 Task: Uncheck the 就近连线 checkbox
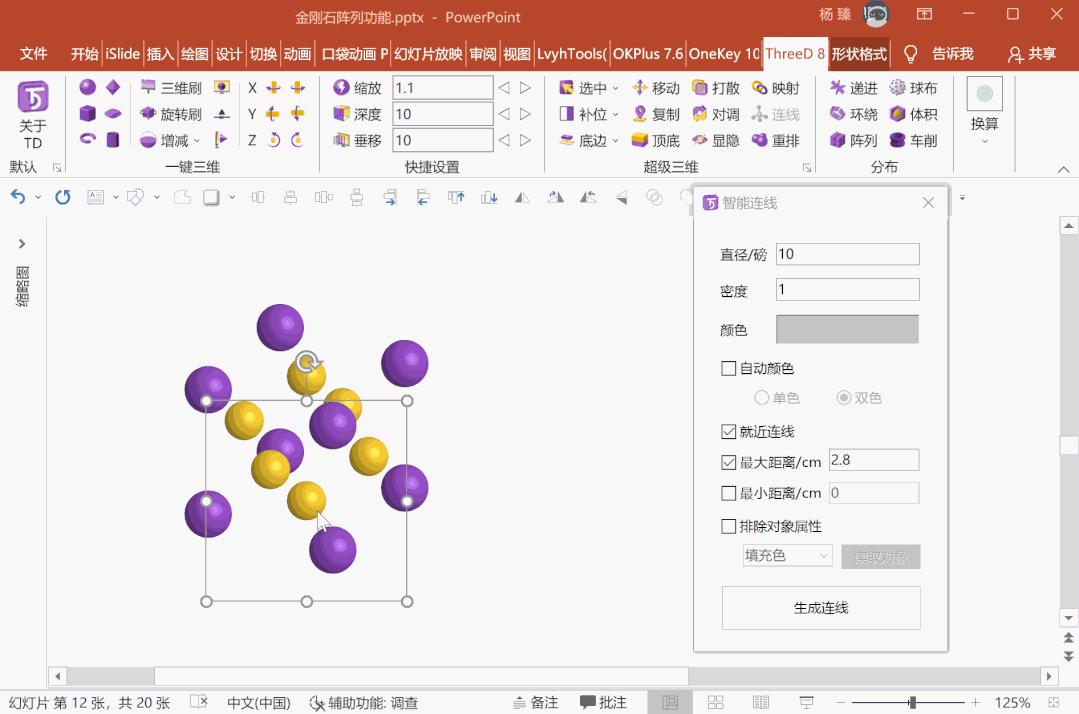point(729,432)
